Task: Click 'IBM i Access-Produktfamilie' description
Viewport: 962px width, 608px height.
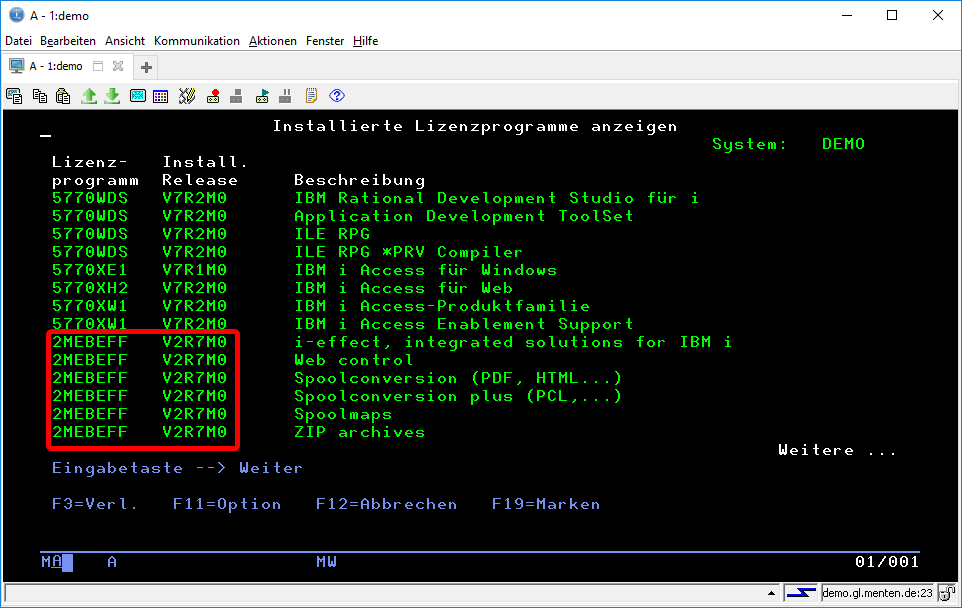Action: (x=442, y=306)
